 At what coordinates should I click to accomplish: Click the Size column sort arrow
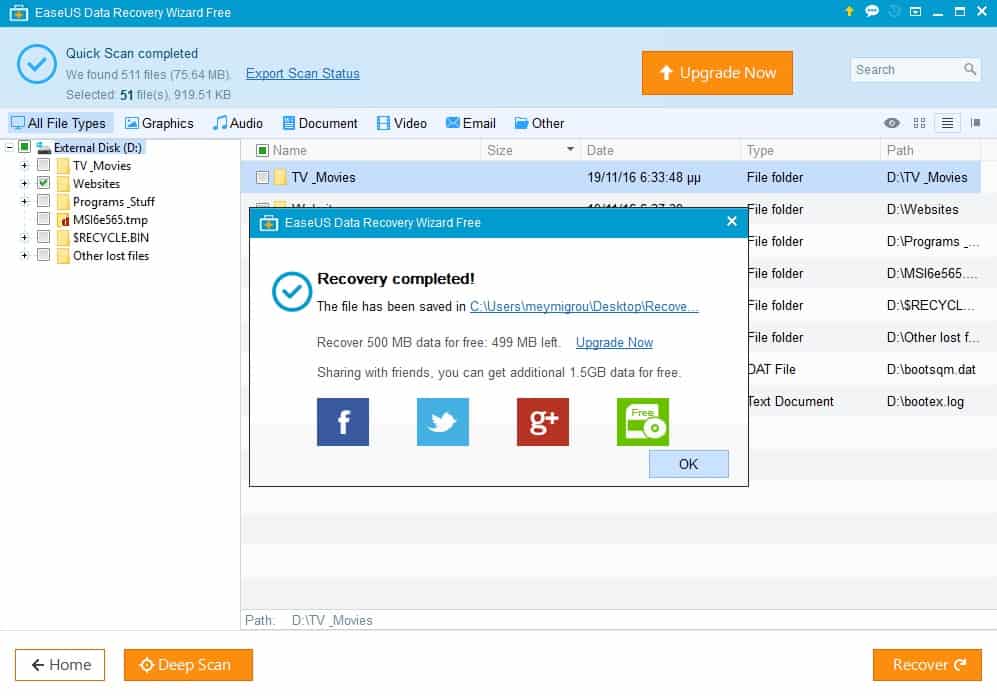(570, 149)
